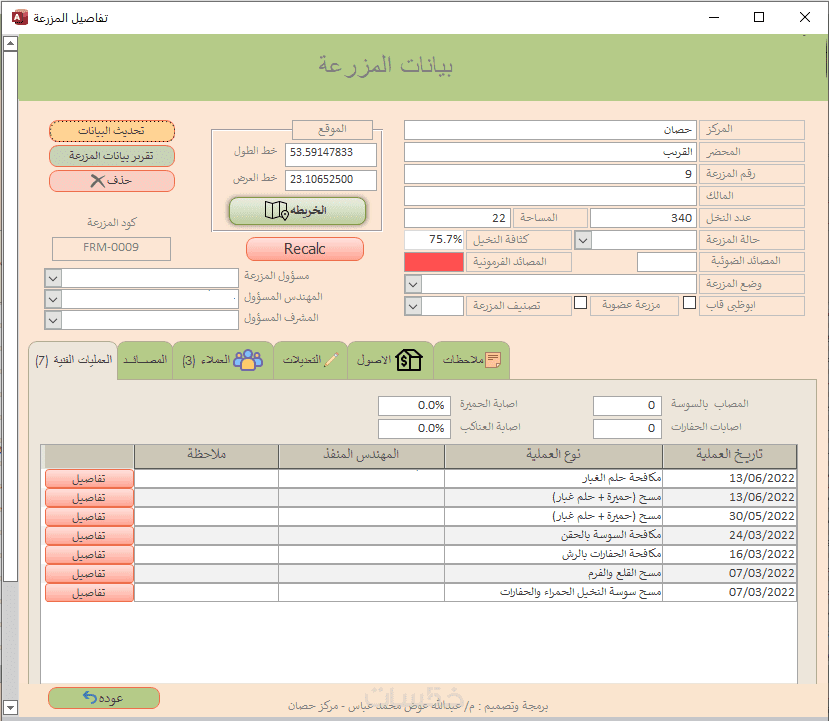Screen dimensions: 829x721
Task: Click the note icon on ملاحظات tab
Action: pos(493,360)
